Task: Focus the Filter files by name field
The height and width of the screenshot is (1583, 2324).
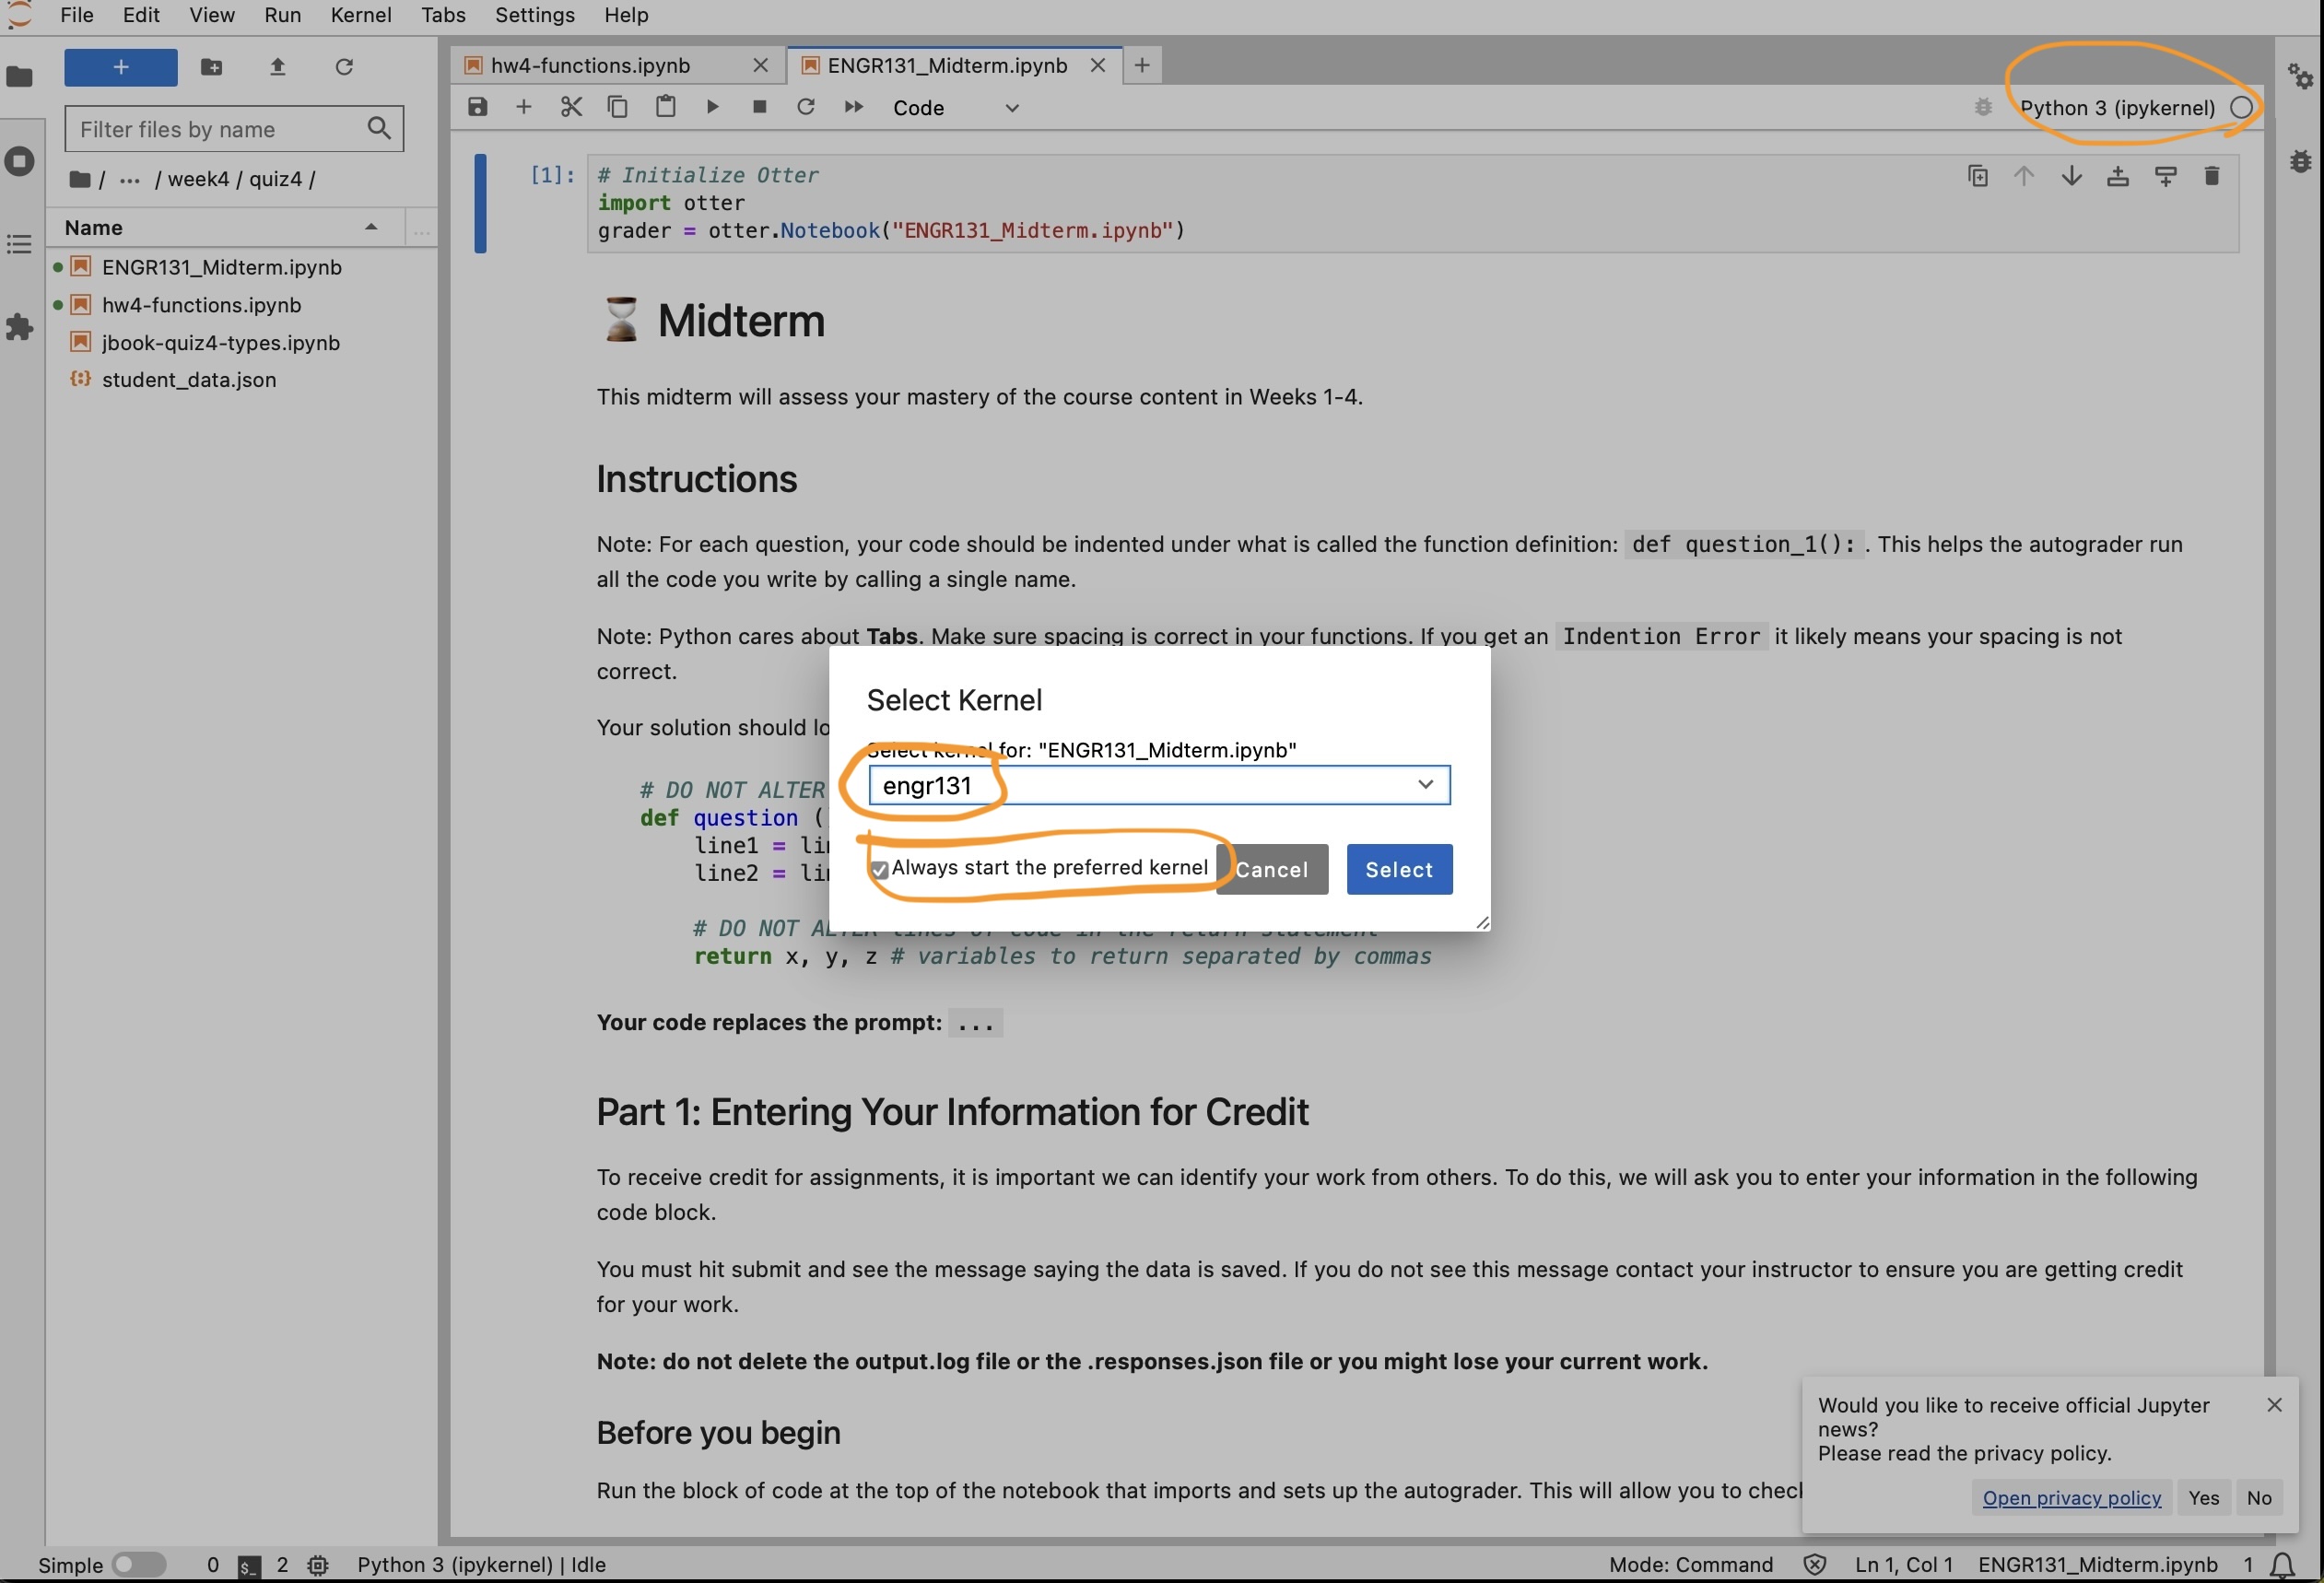Action: pos(234,129)
